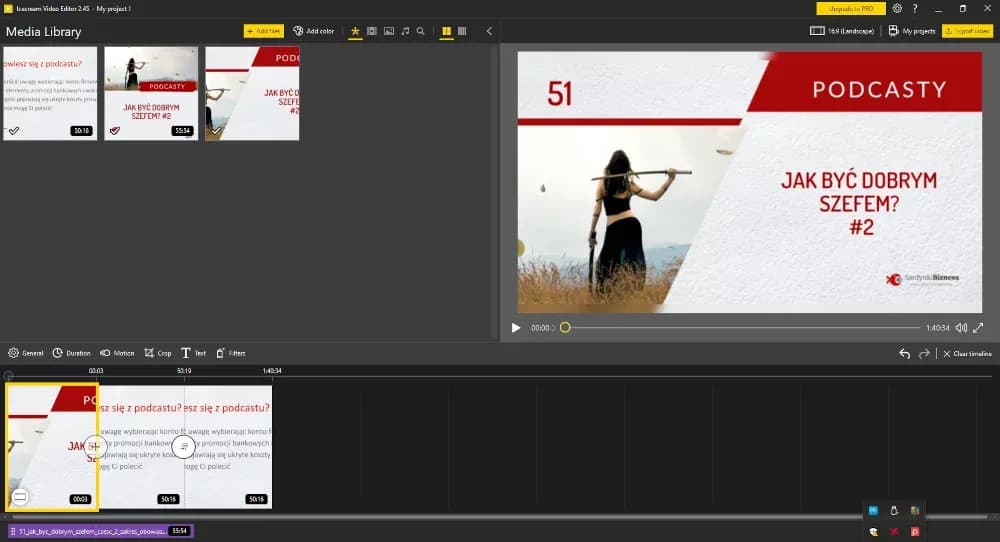This screenshot has height=542, width=1000.
Task: Open the 16:9 (Landscape) aspect ratio dropdown
Action: [842, 31]
